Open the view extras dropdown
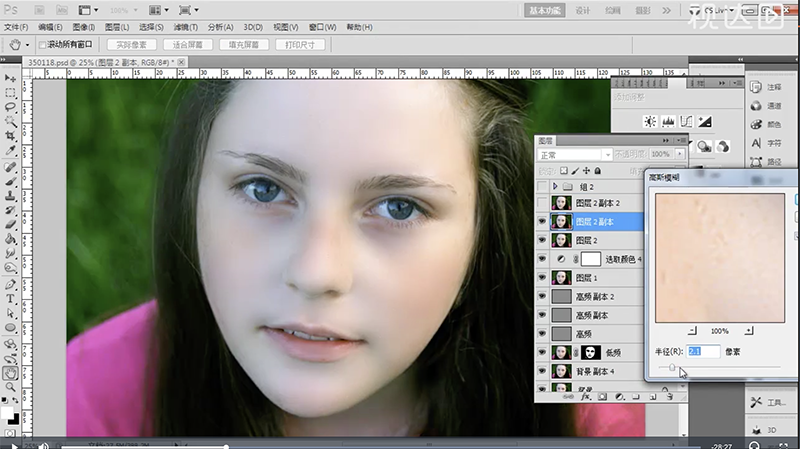800x449 pixels. [x=88, y=10]
